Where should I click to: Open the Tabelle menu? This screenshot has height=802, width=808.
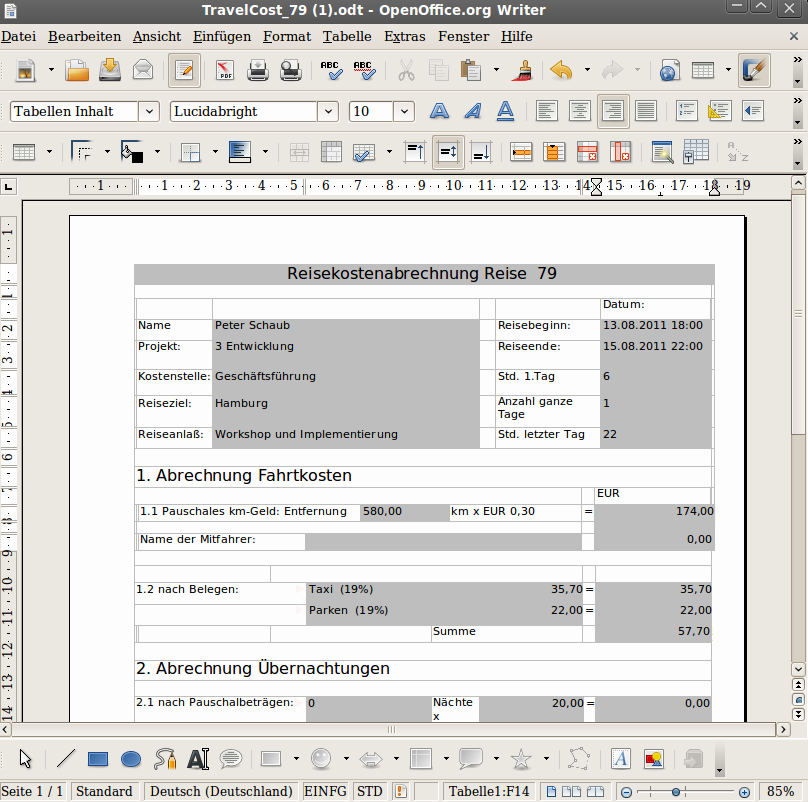(346, 37)
